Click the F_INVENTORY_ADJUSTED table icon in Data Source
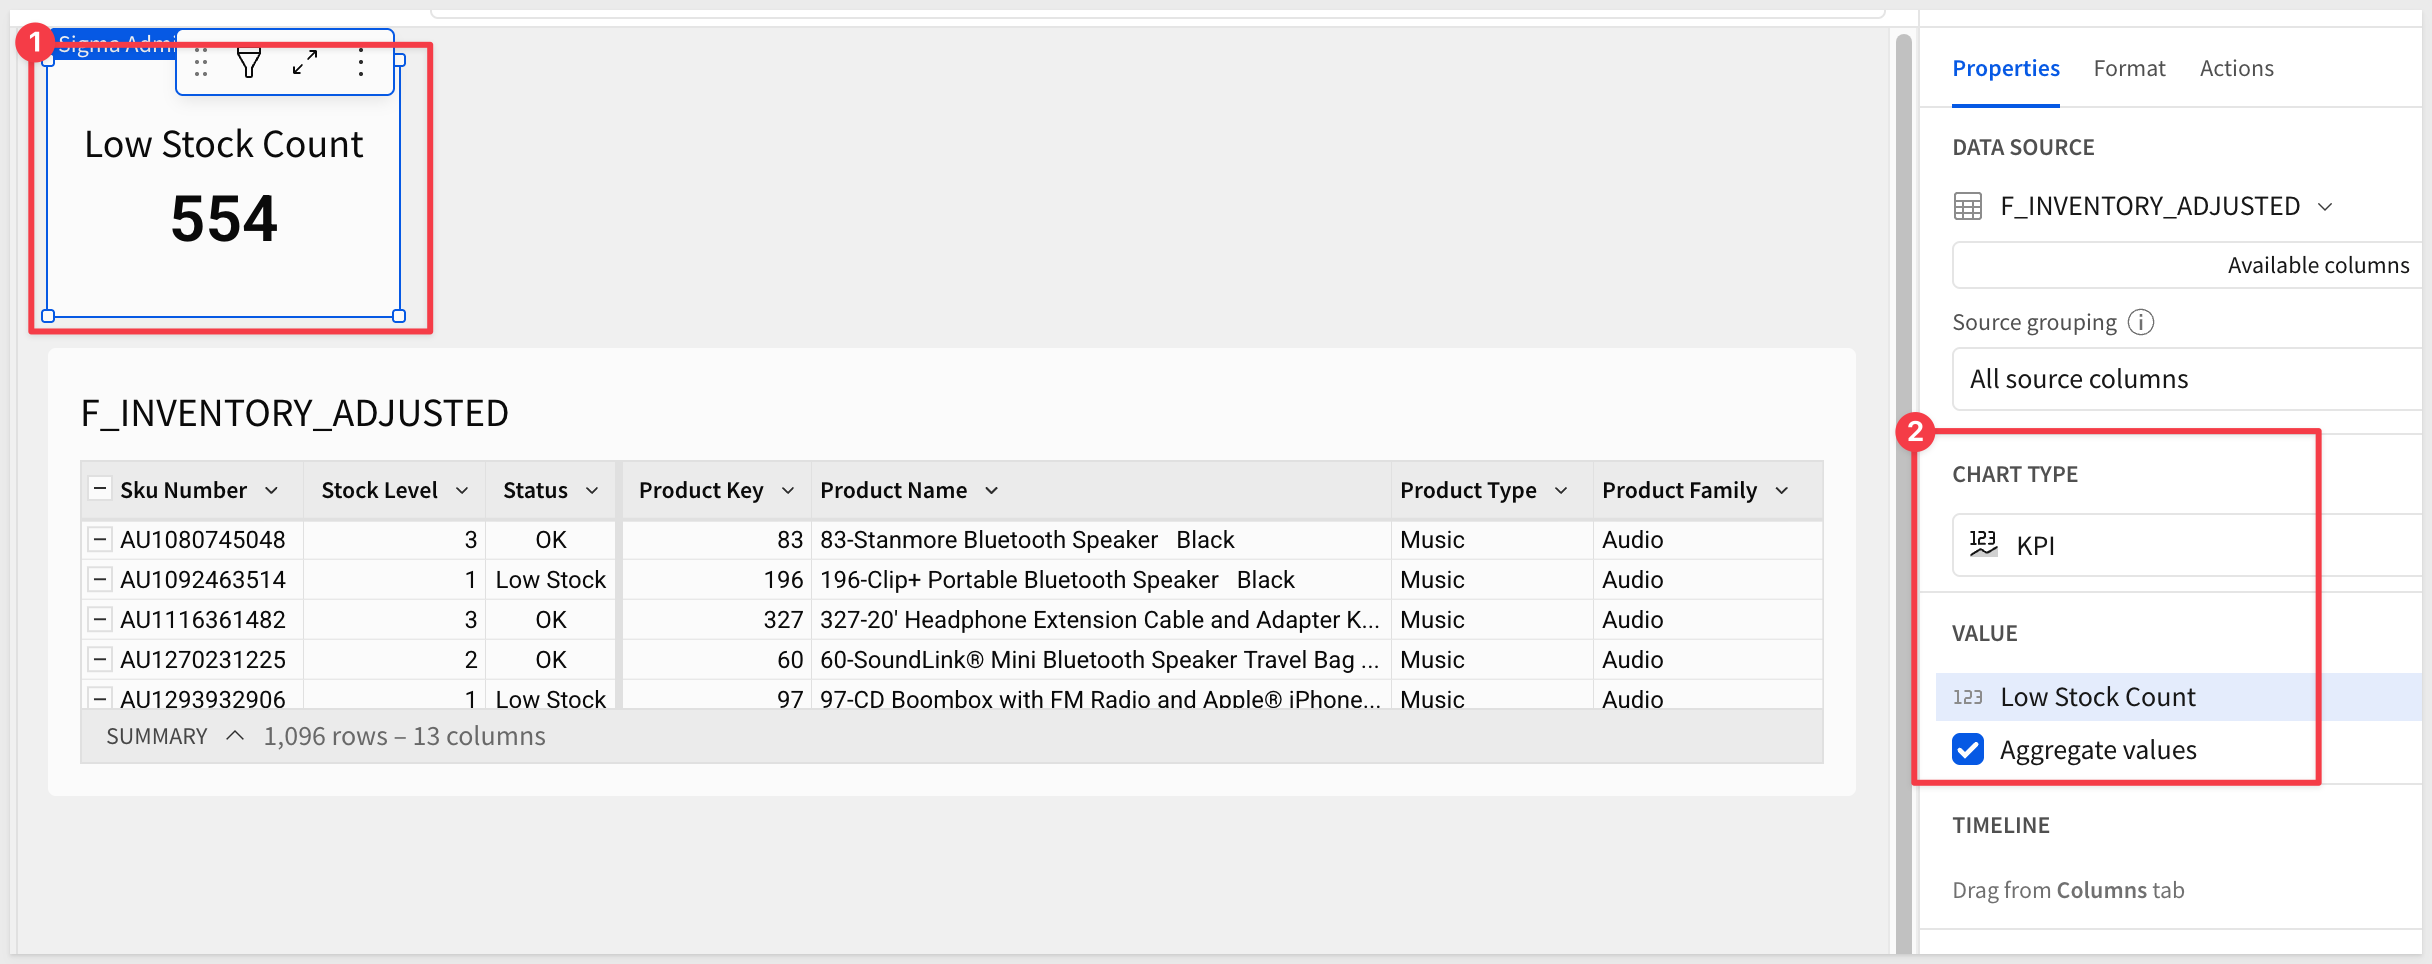Image resolution: width=2432 pixels, height=964 pixels. pyautogui.click(x=1968, y=206)
